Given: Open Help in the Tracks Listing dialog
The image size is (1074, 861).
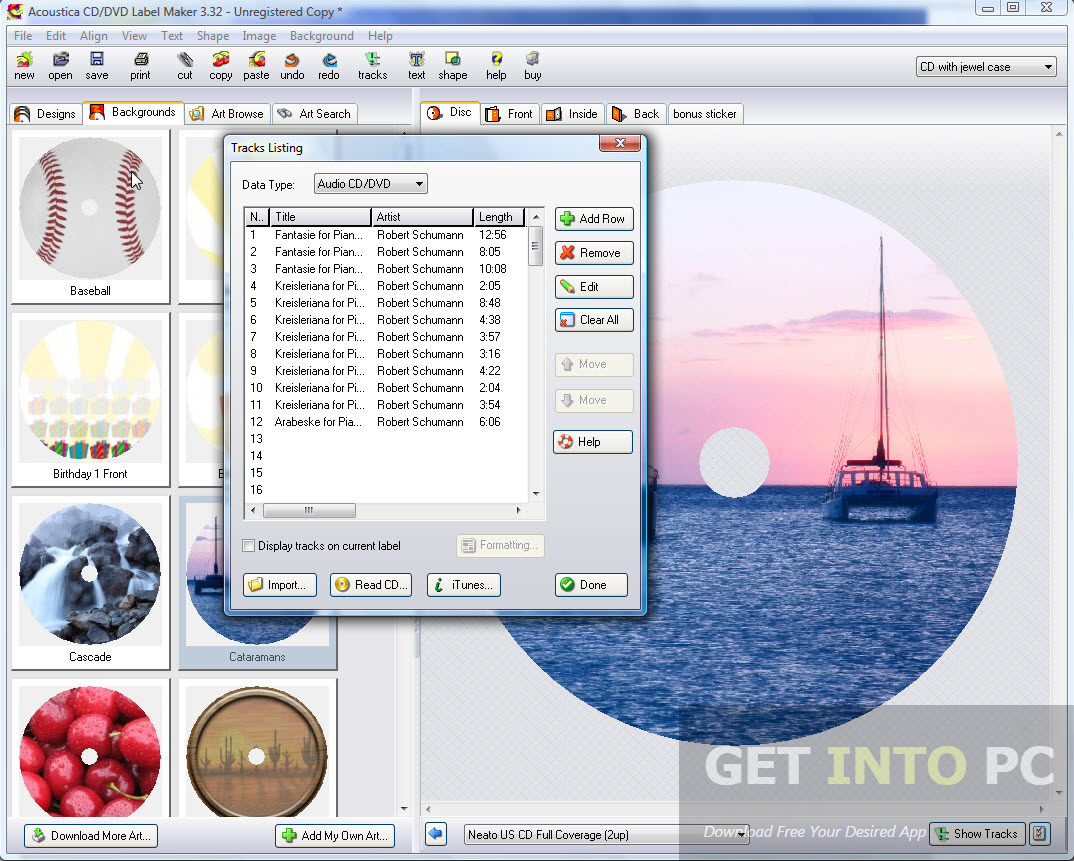Looking at the screenshot, I should click(x=592, y=442).
